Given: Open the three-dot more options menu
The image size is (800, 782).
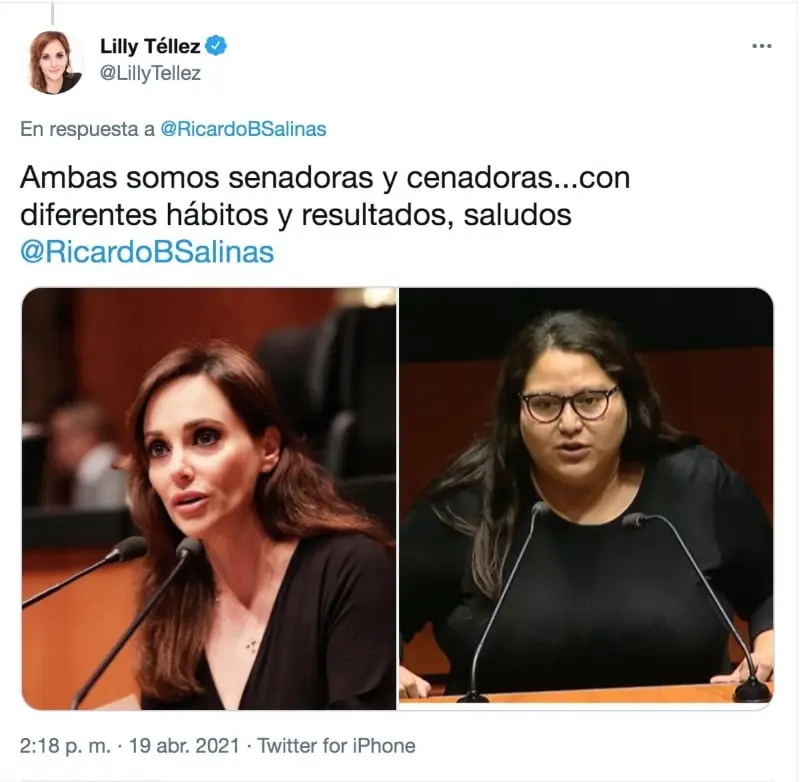Looking at the screenshot, I should pos(762,46).
